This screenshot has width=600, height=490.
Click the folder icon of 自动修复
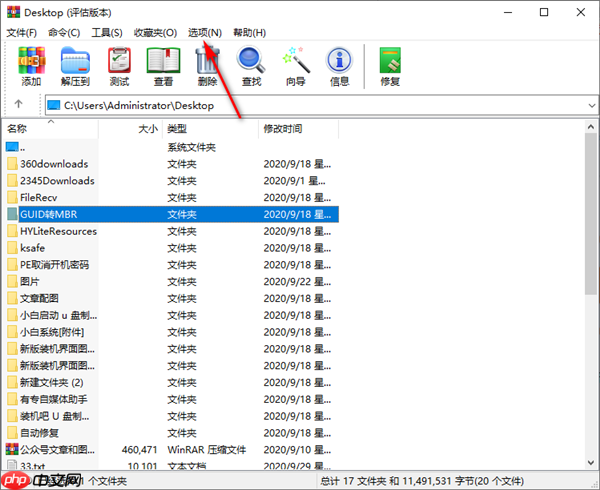[x=12, y=433]
